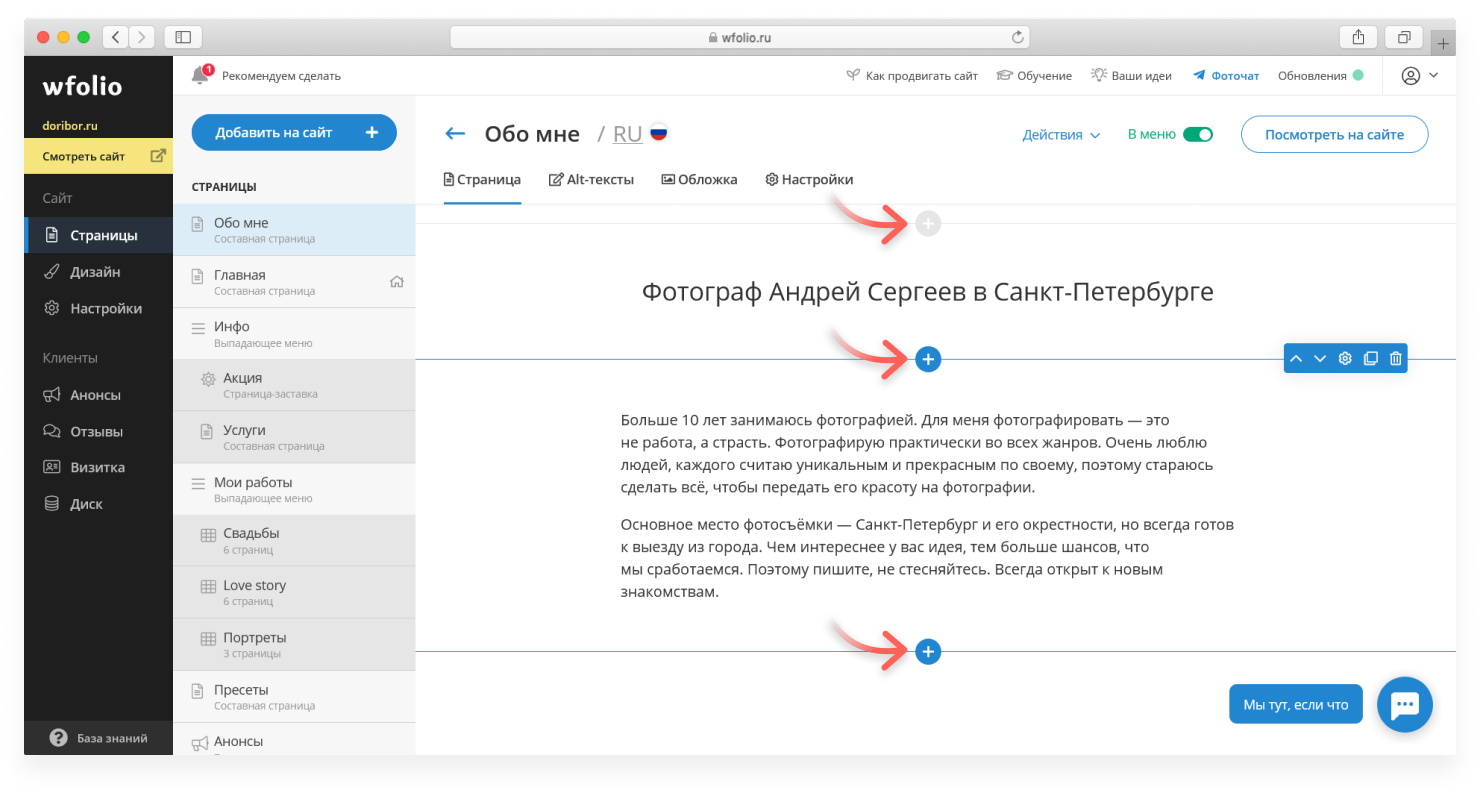Open Настройки in the left sidebar
The height and width of the screenshot is (798, 1480).
pos(98,308)
